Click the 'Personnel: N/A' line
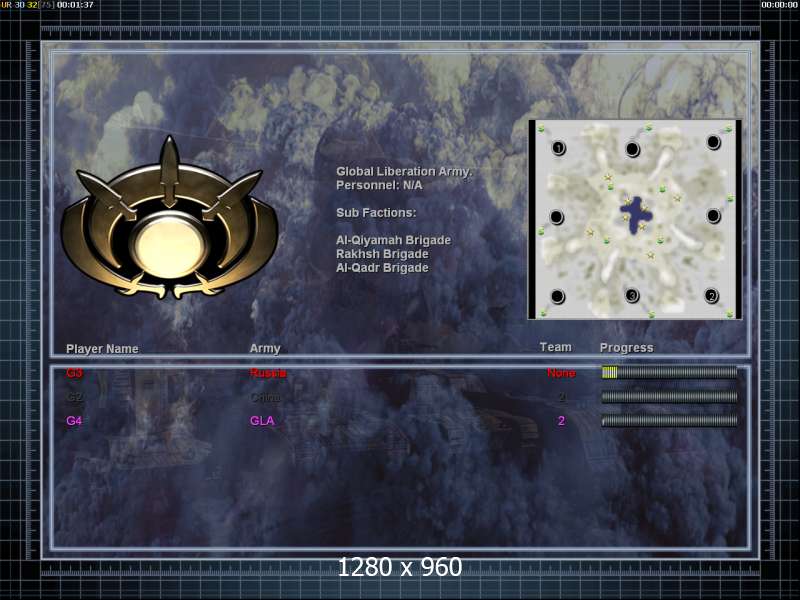This screenshot has height=600, width=800. click(379, 185)
